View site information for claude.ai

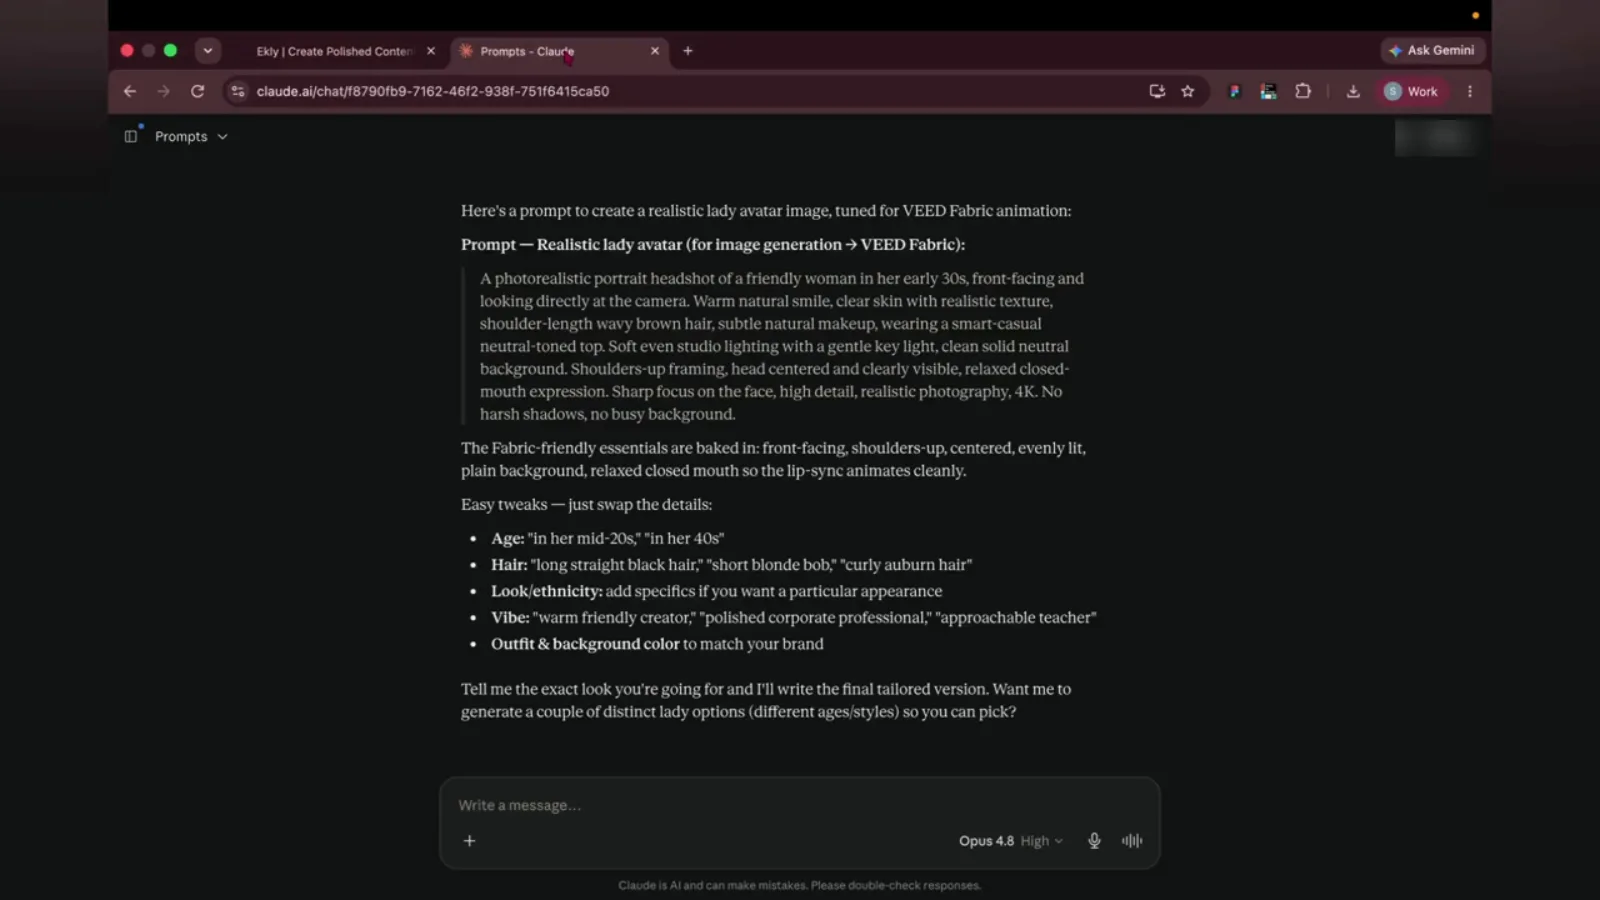[237, 91]
